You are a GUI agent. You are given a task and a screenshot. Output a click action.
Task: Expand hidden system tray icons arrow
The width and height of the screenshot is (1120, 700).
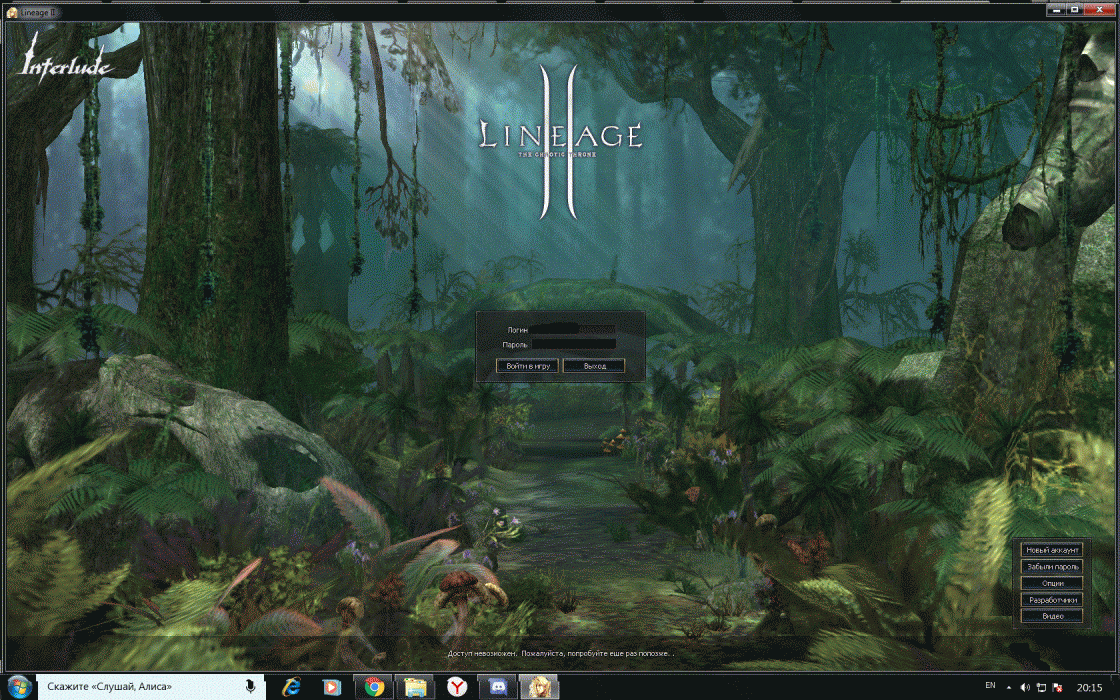coord(1009,687)
